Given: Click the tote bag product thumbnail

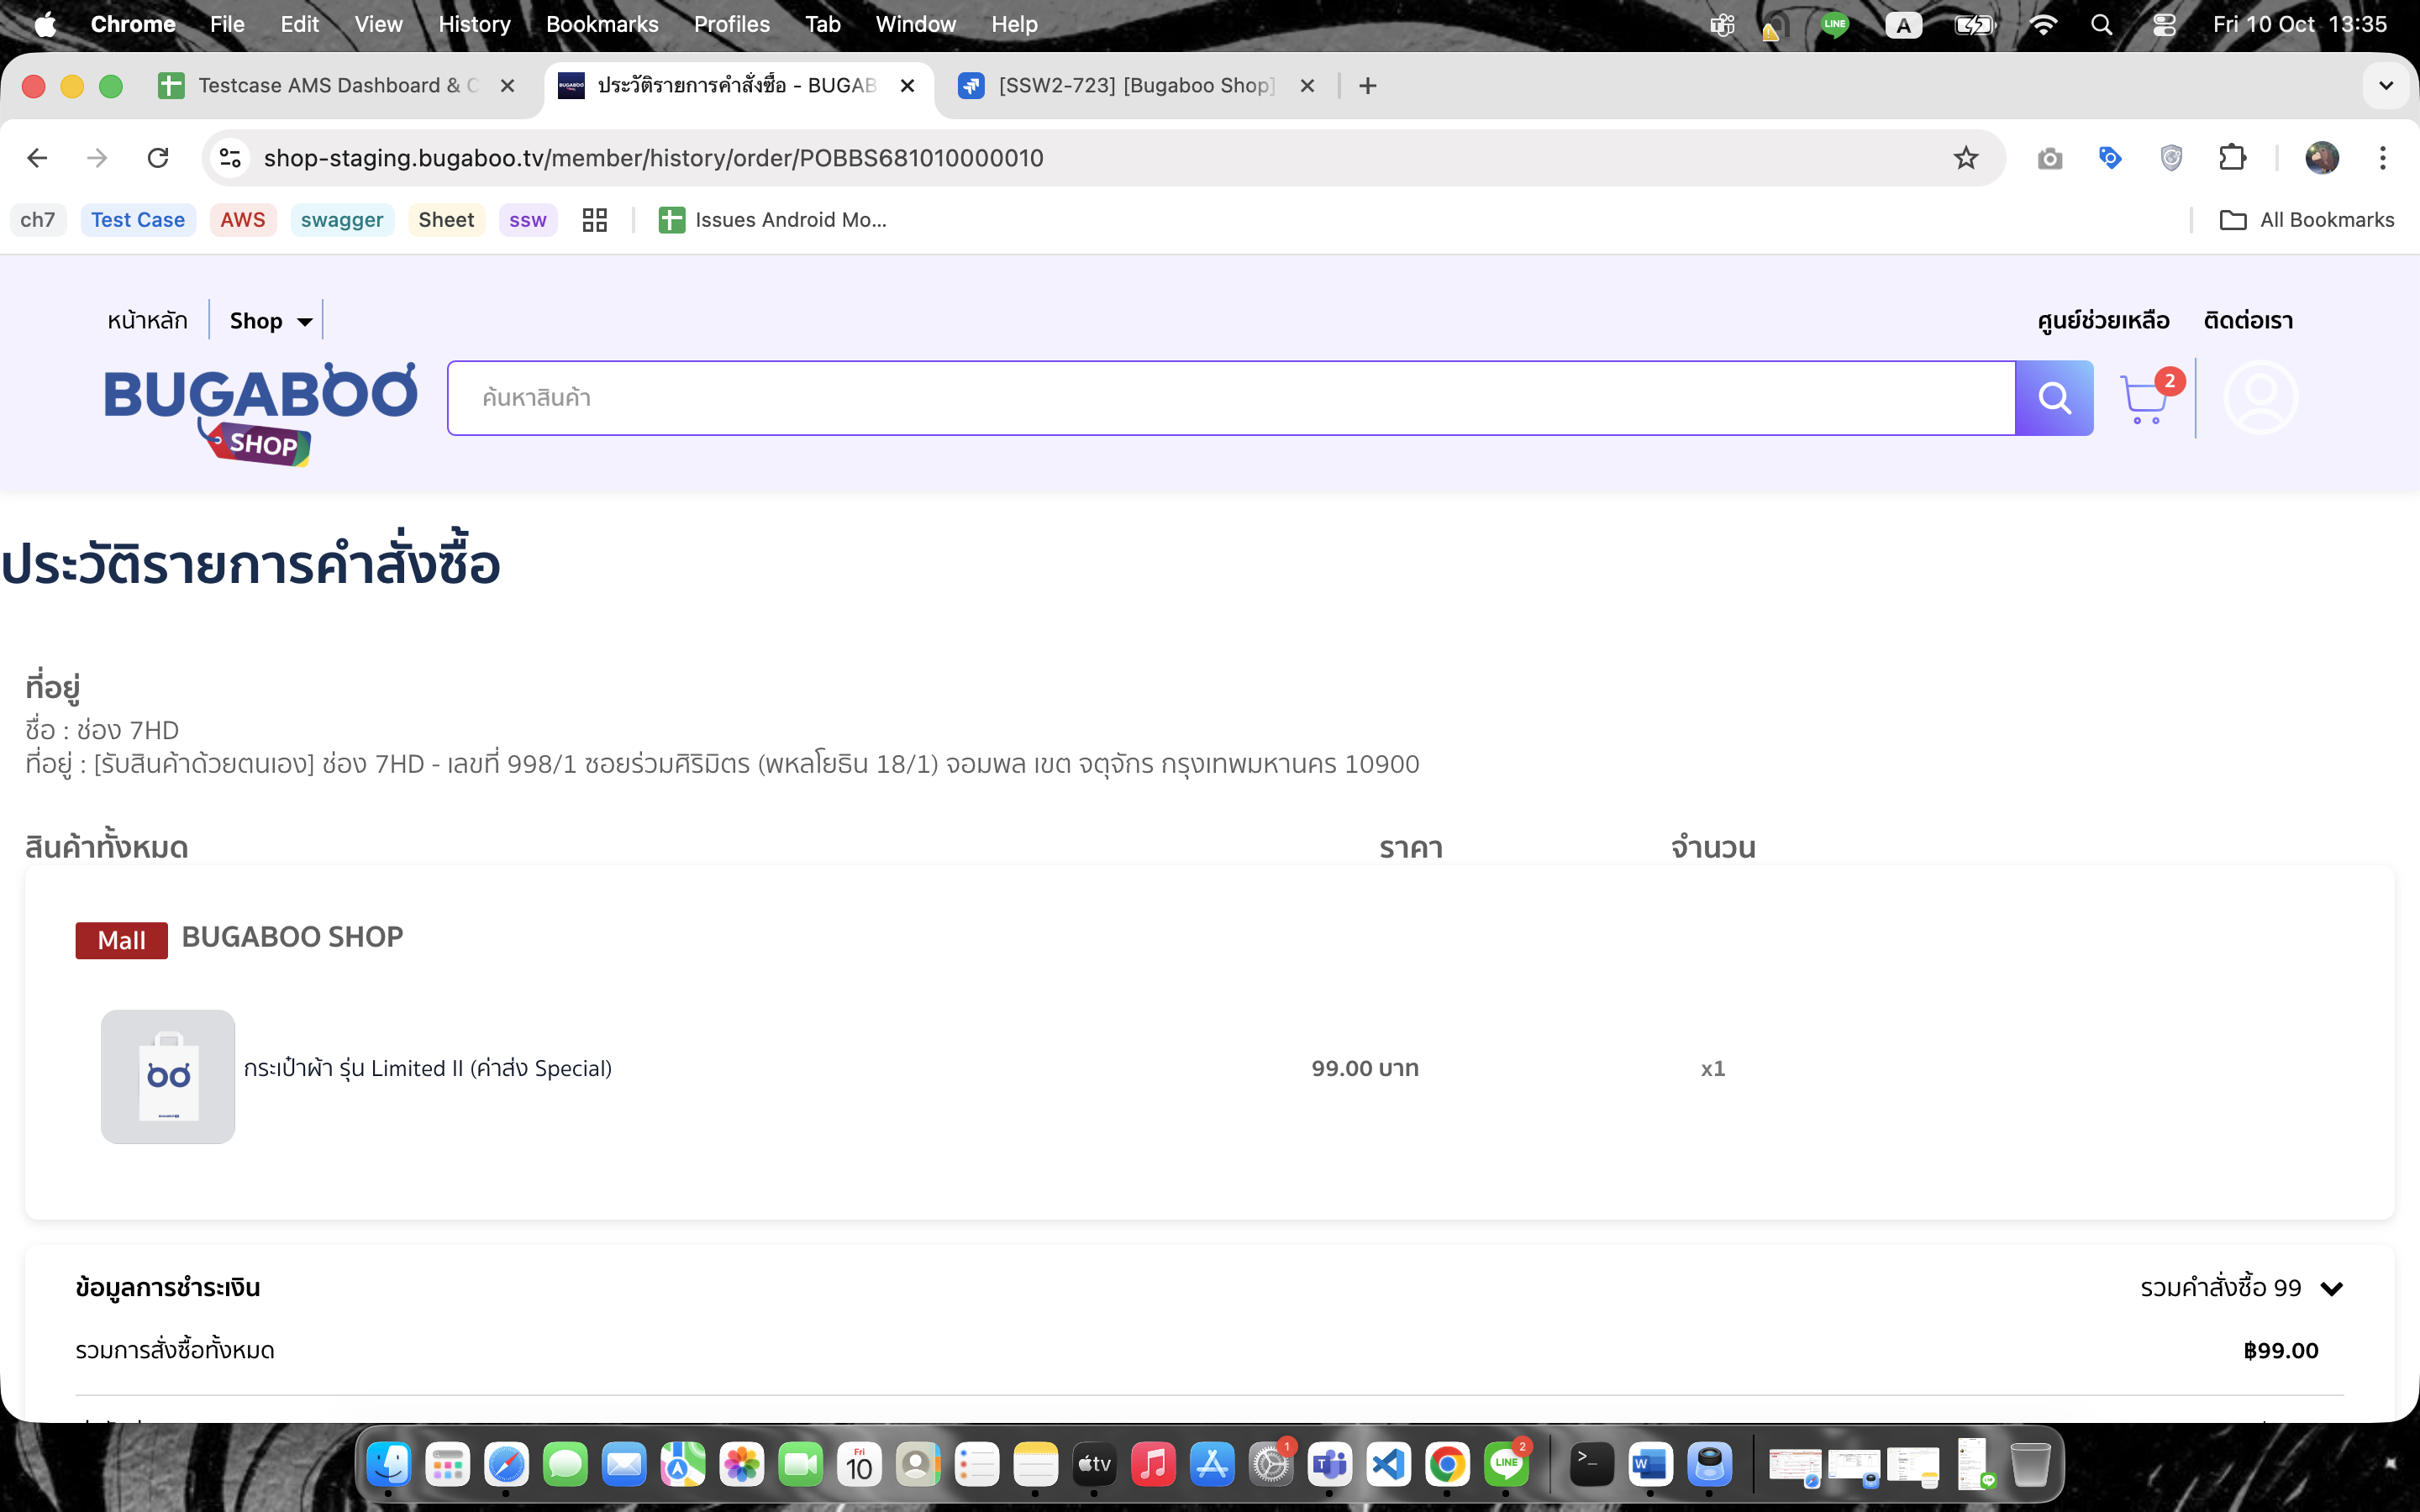Looking at the screenshot, I should pos(168,1076).
